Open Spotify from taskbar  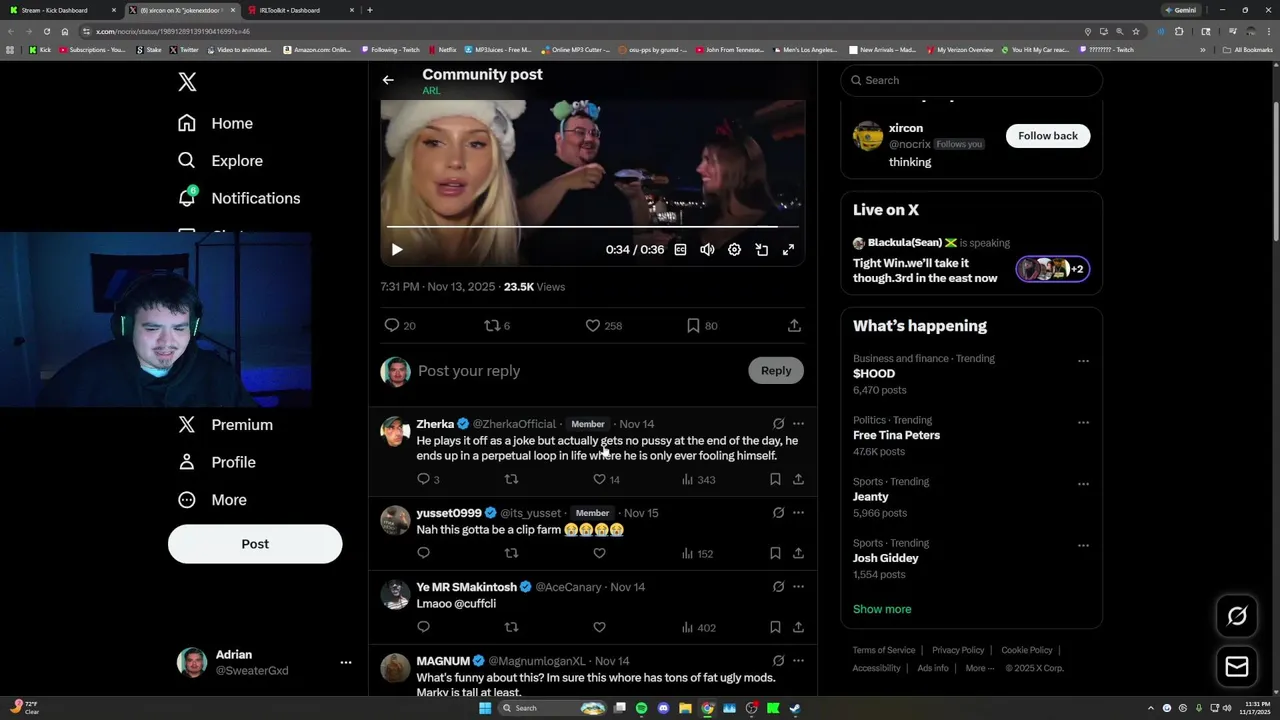tap(641, 708)
